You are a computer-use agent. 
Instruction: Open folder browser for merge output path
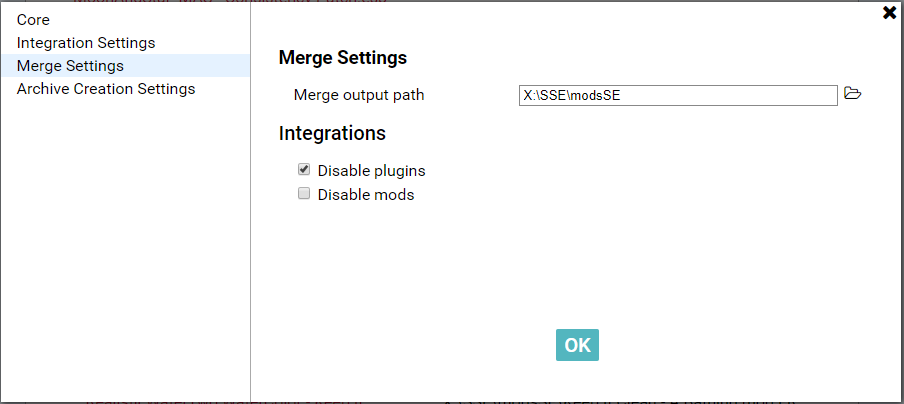pyautogui.click(x=852, y=94)
